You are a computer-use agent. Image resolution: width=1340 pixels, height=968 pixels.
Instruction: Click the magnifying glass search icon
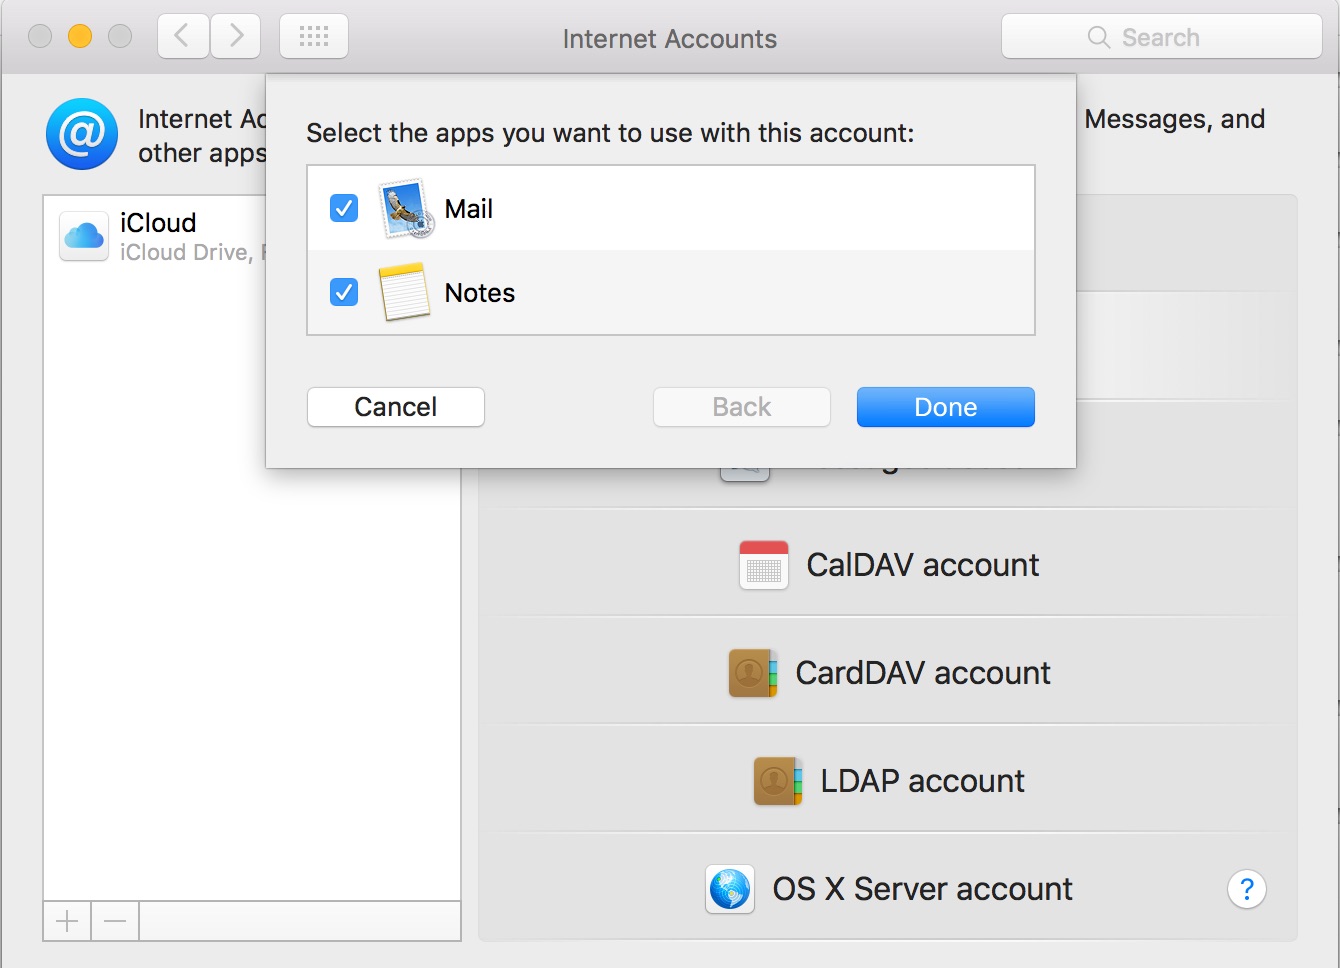click(x=1098, y=37)
